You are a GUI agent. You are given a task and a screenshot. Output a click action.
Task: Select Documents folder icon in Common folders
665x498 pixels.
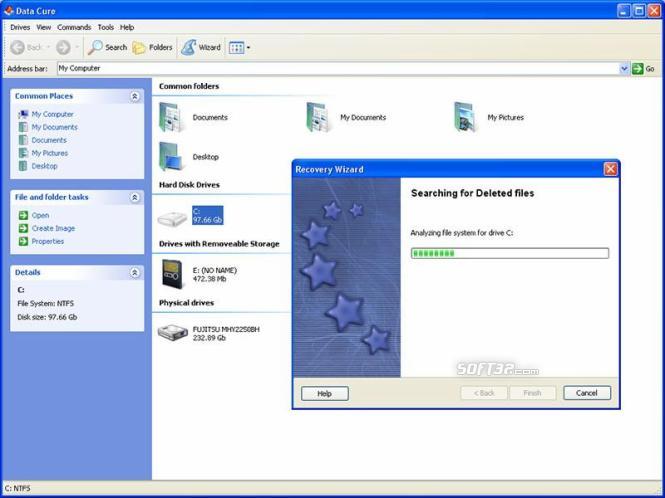tap(171, 118)
